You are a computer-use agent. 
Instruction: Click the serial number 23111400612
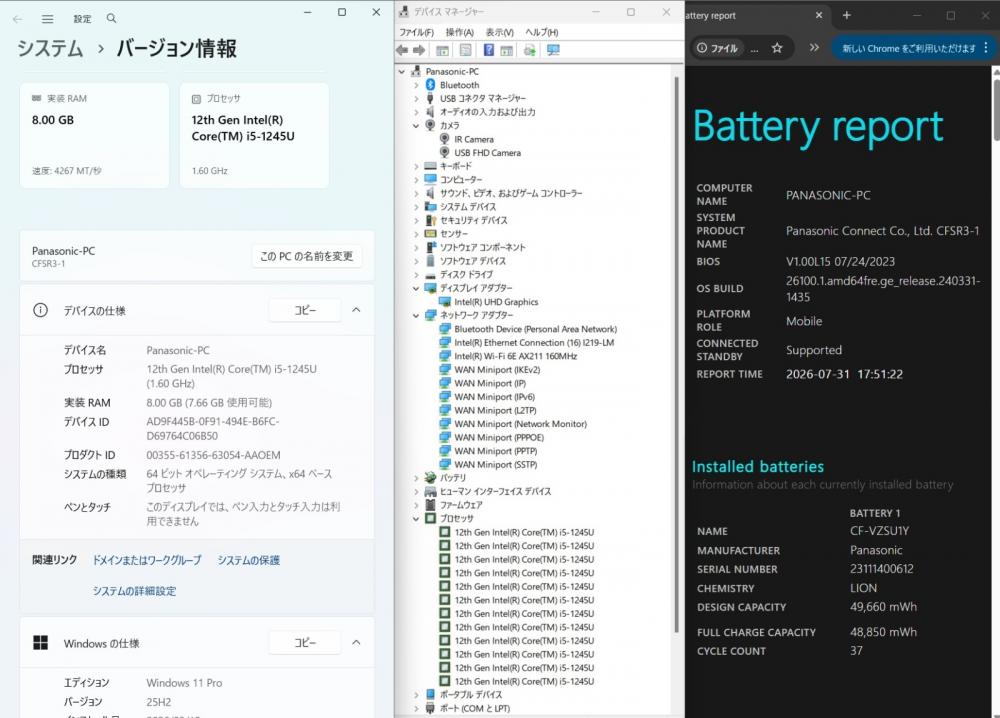coord(881,569)
